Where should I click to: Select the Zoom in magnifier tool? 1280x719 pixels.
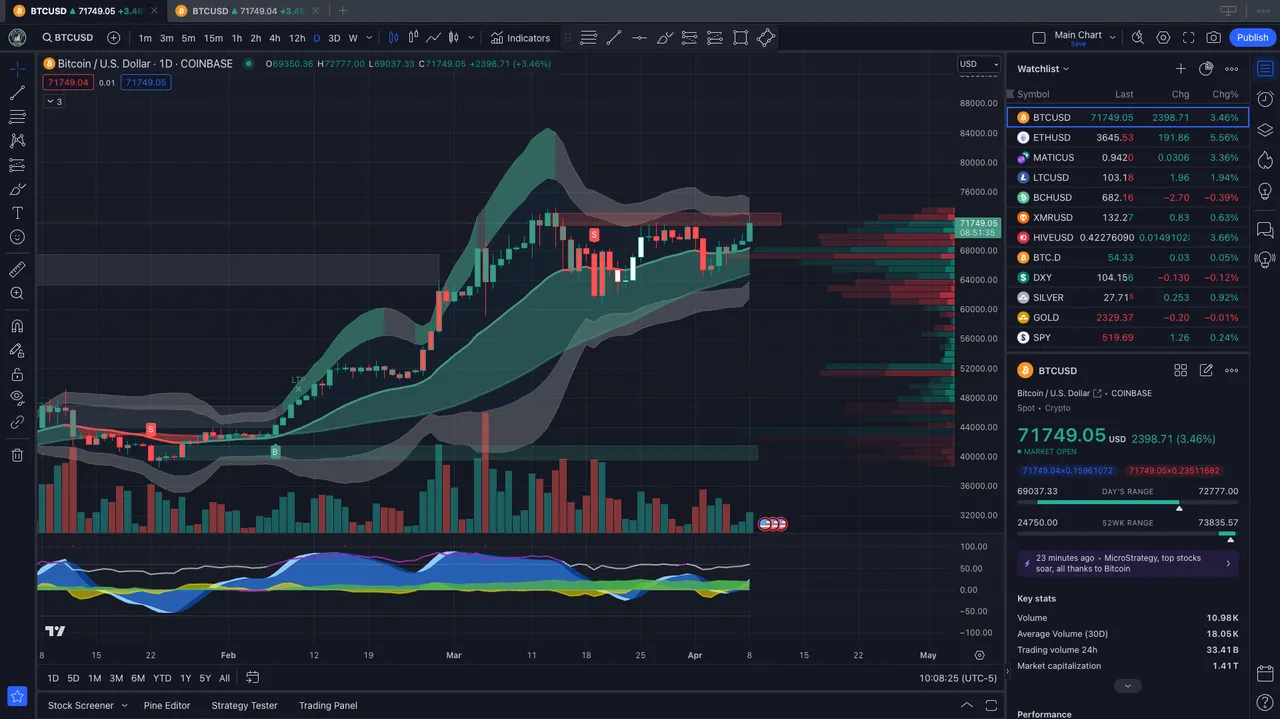17,293
